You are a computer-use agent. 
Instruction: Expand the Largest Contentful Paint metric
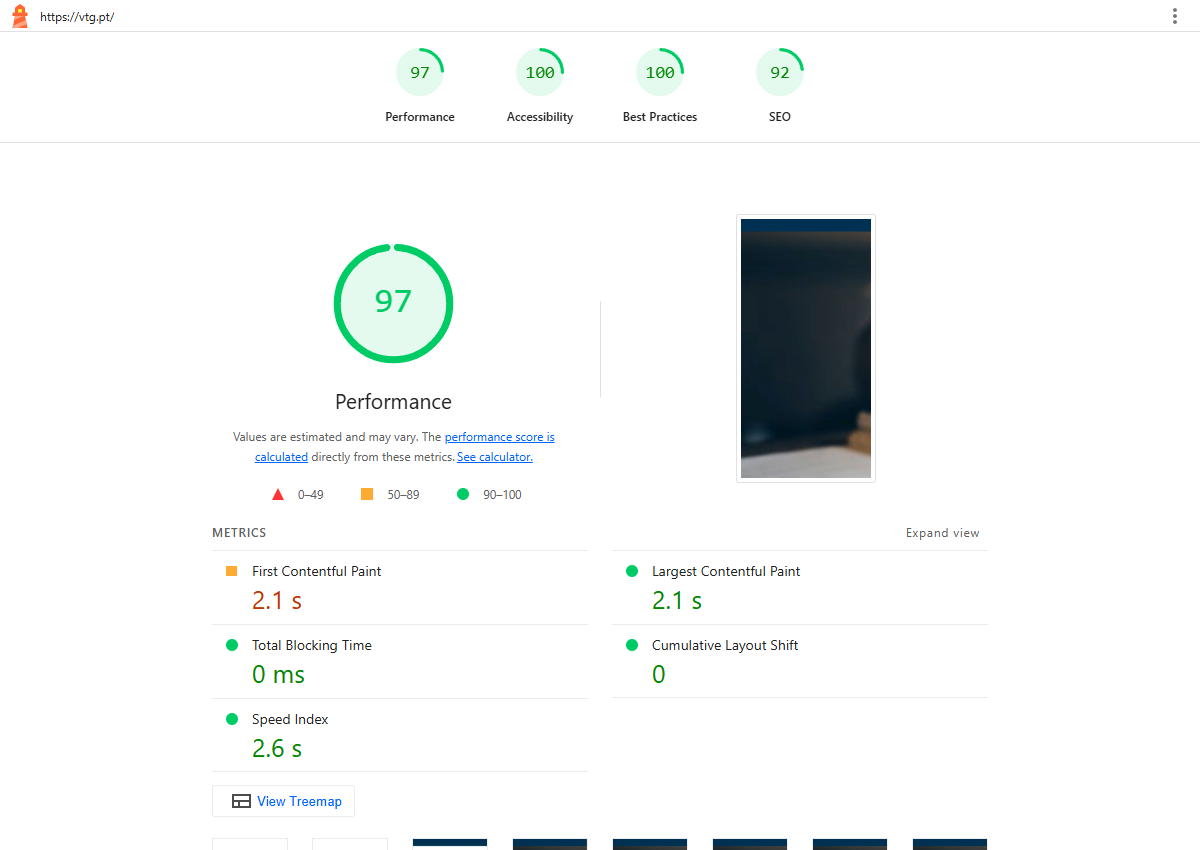coord(800,588)
